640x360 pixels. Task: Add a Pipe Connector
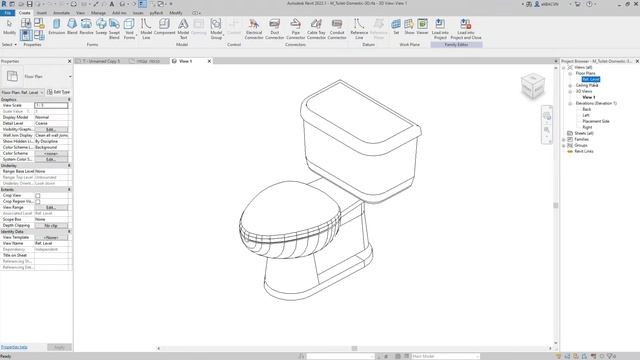pos(296,29)
